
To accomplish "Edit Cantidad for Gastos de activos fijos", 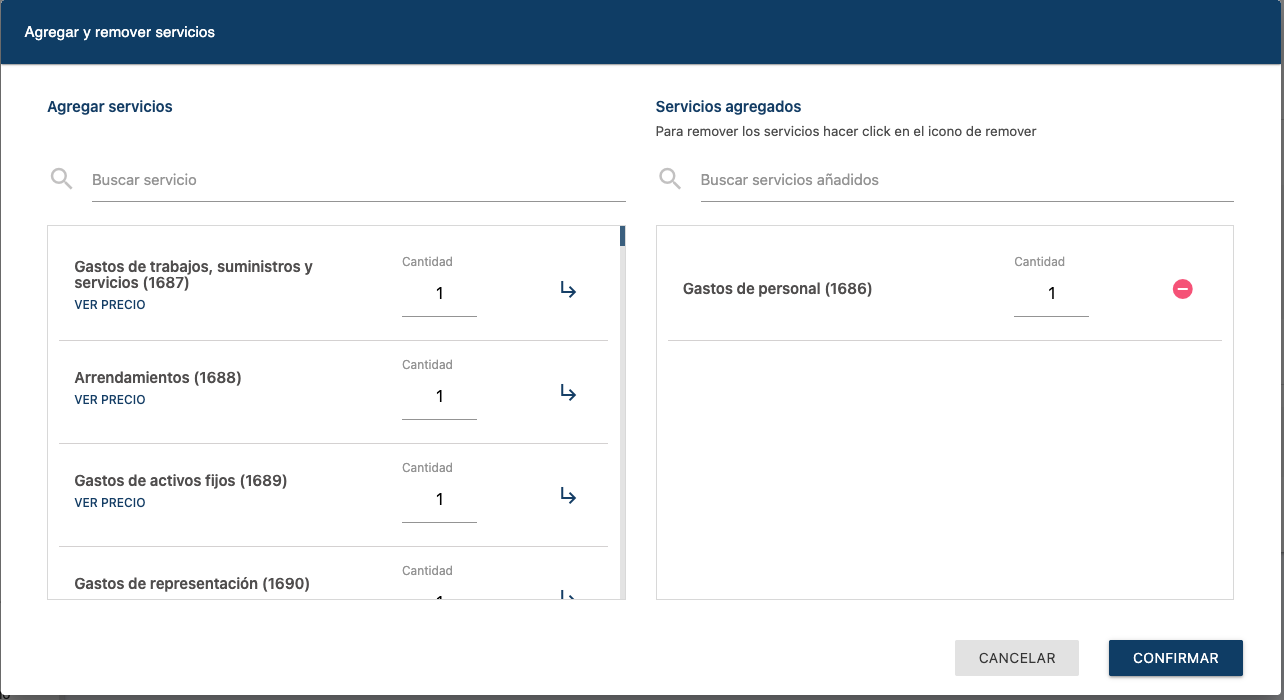I will click(439, 500).
